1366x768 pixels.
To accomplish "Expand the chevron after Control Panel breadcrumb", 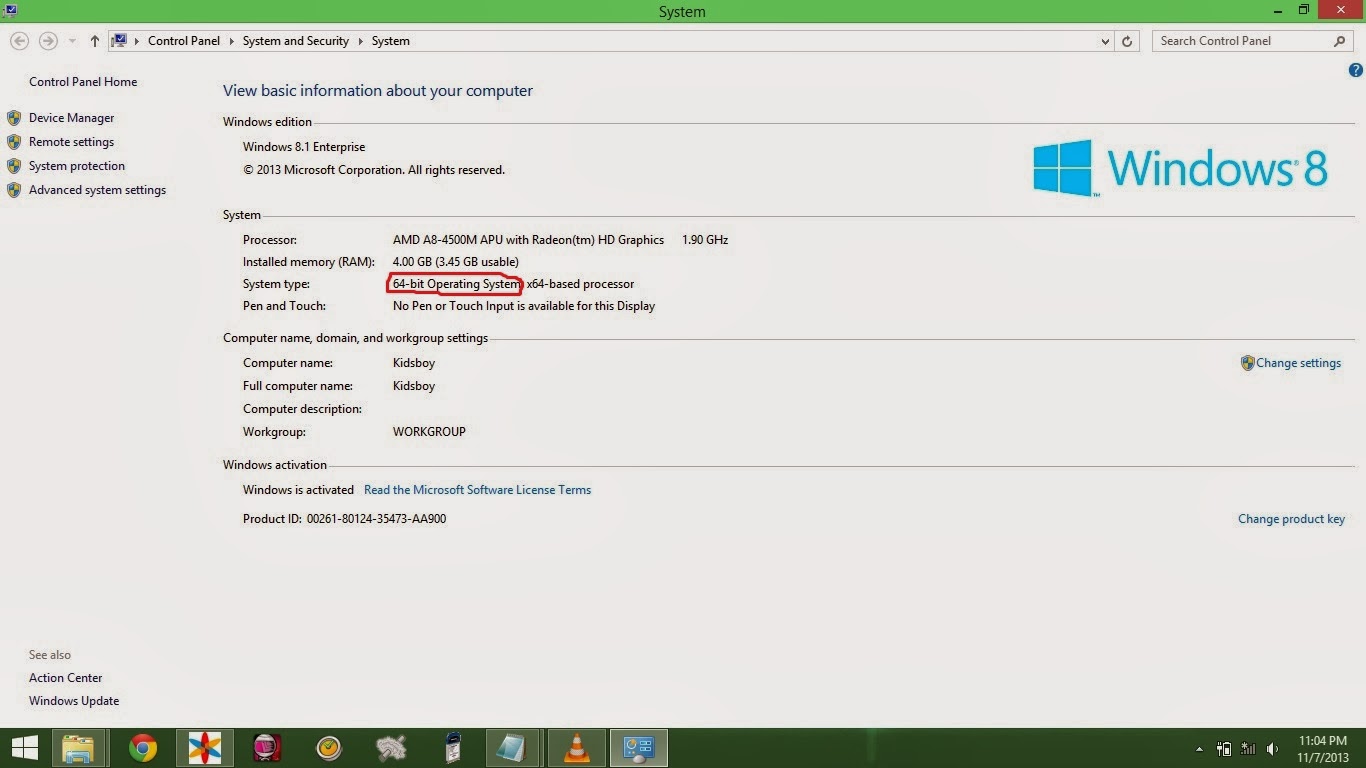I will point(231,41).
